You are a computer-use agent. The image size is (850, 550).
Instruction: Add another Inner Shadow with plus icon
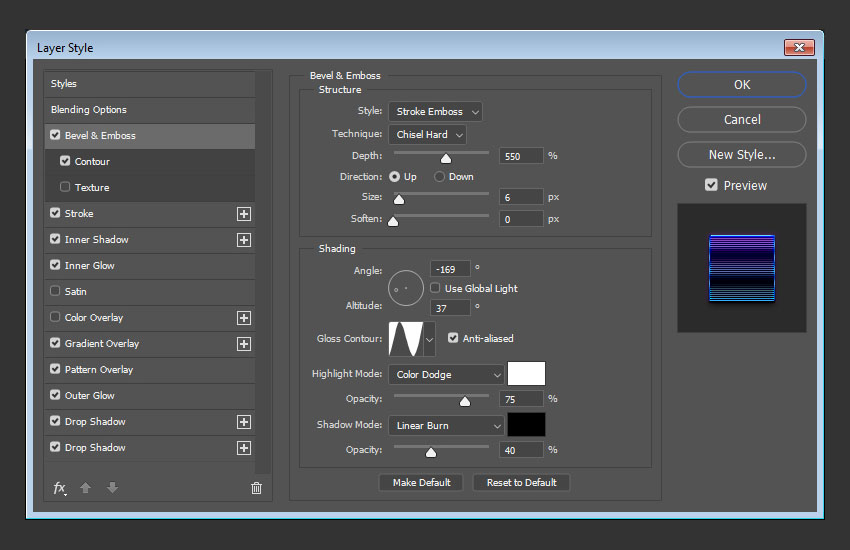tap(243, 240)
